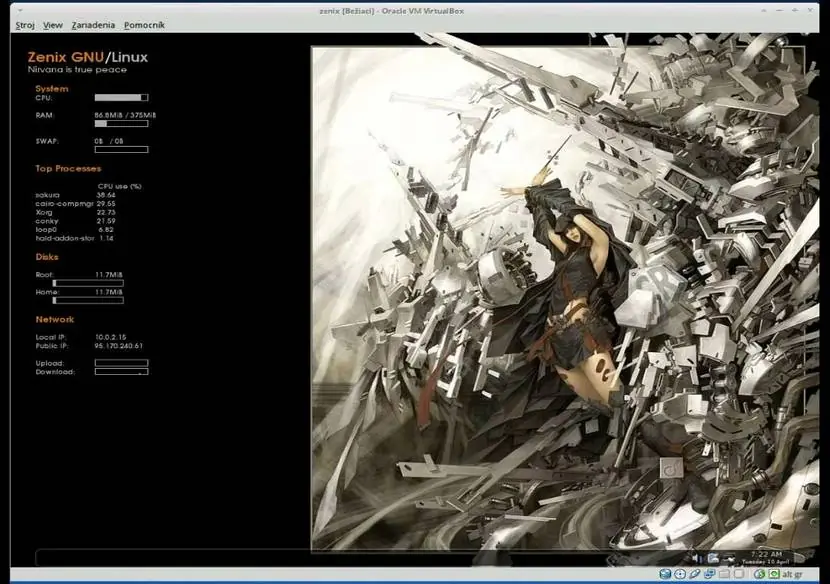Click the loop0 process row

point(75,229)
